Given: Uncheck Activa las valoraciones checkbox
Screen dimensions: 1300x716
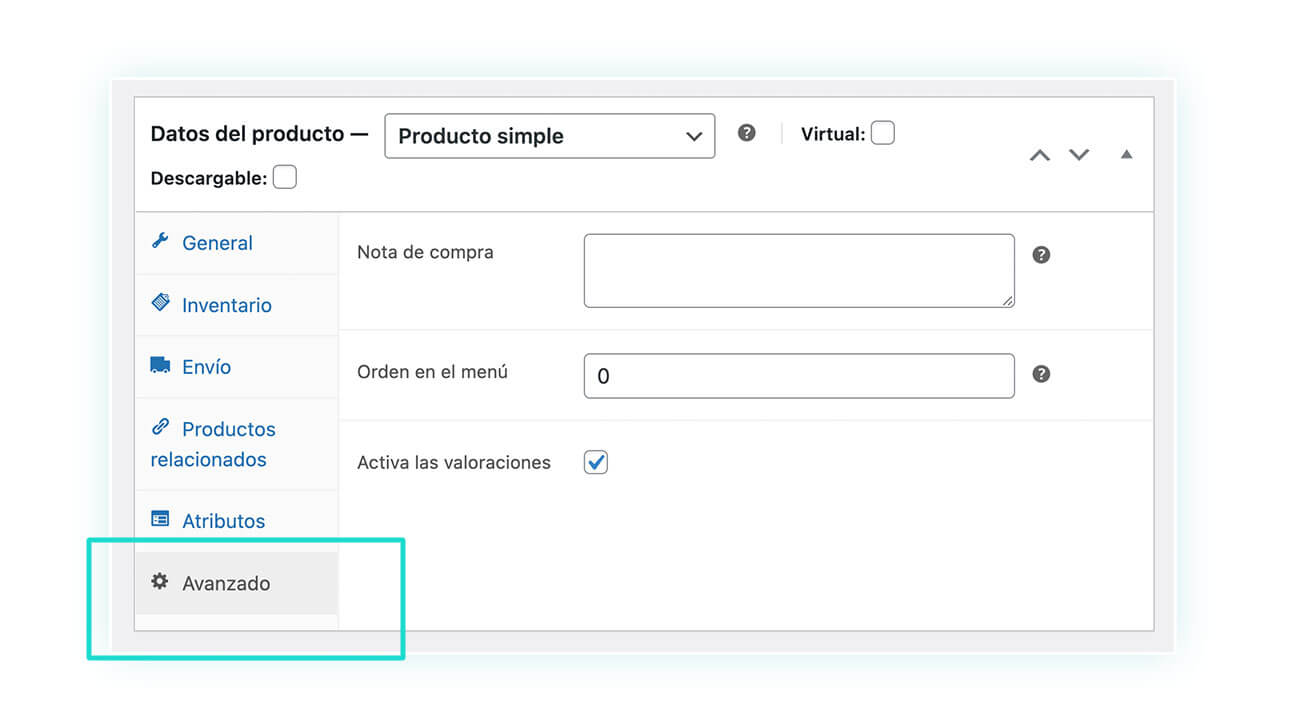Looking at the screenshot, I should point(596,462).
